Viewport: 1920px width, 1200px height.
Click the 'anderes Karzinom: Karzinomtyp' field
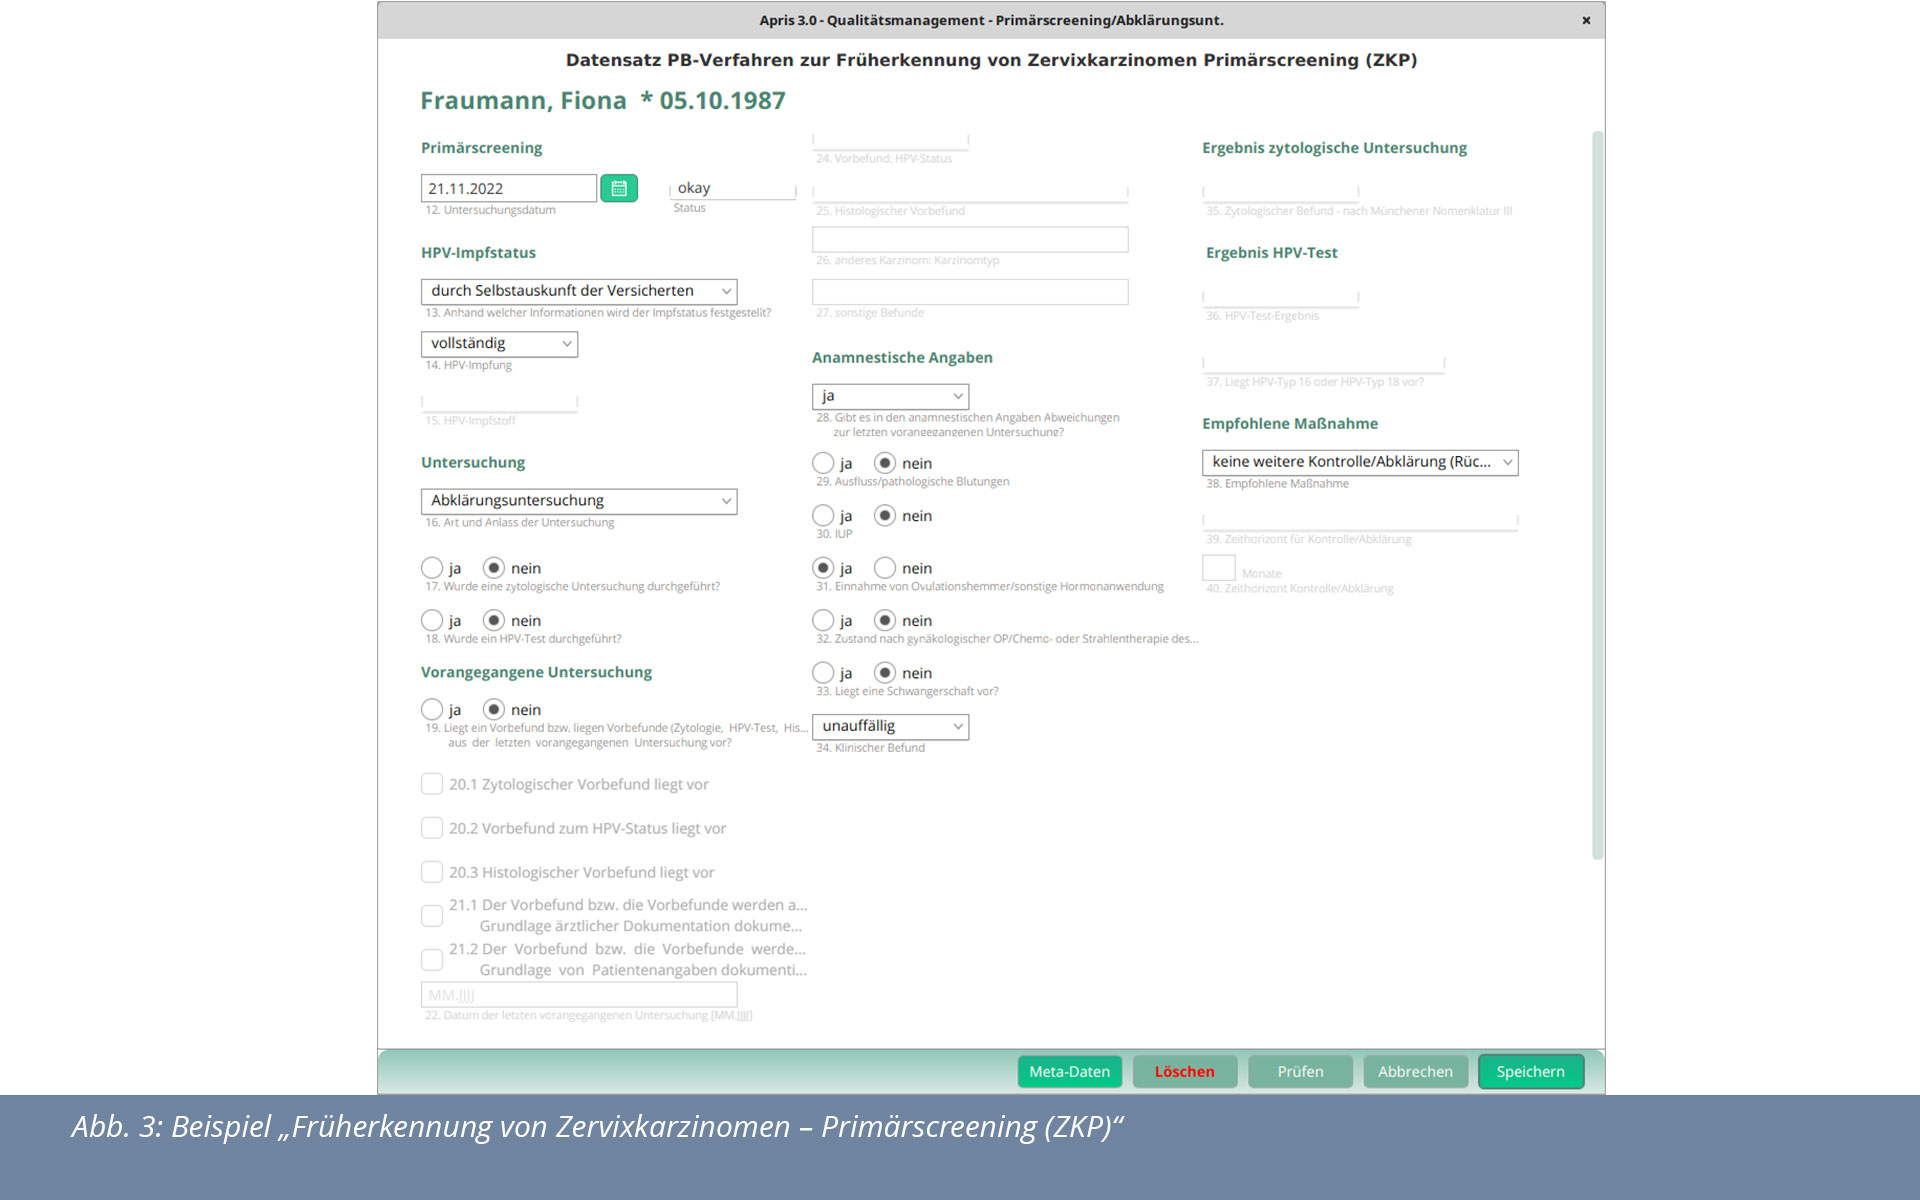coord(970,239)
